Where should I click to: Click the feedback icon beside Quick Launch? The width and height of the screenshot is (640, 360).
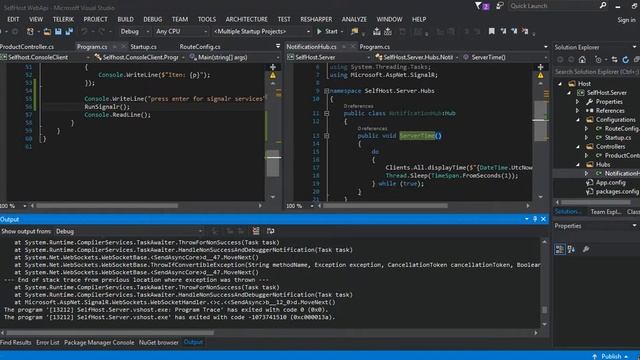coord(500,6)
